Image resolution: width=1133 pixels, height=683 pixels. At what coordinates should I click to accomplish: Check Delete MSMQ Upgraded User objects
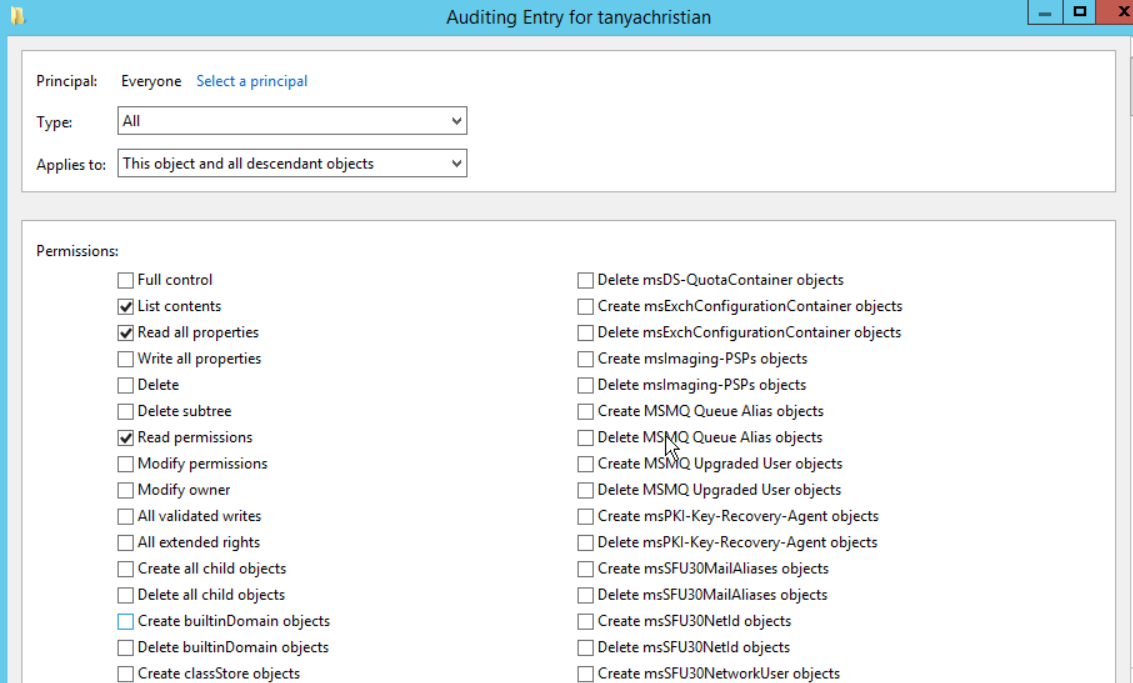tap(585, 490)
